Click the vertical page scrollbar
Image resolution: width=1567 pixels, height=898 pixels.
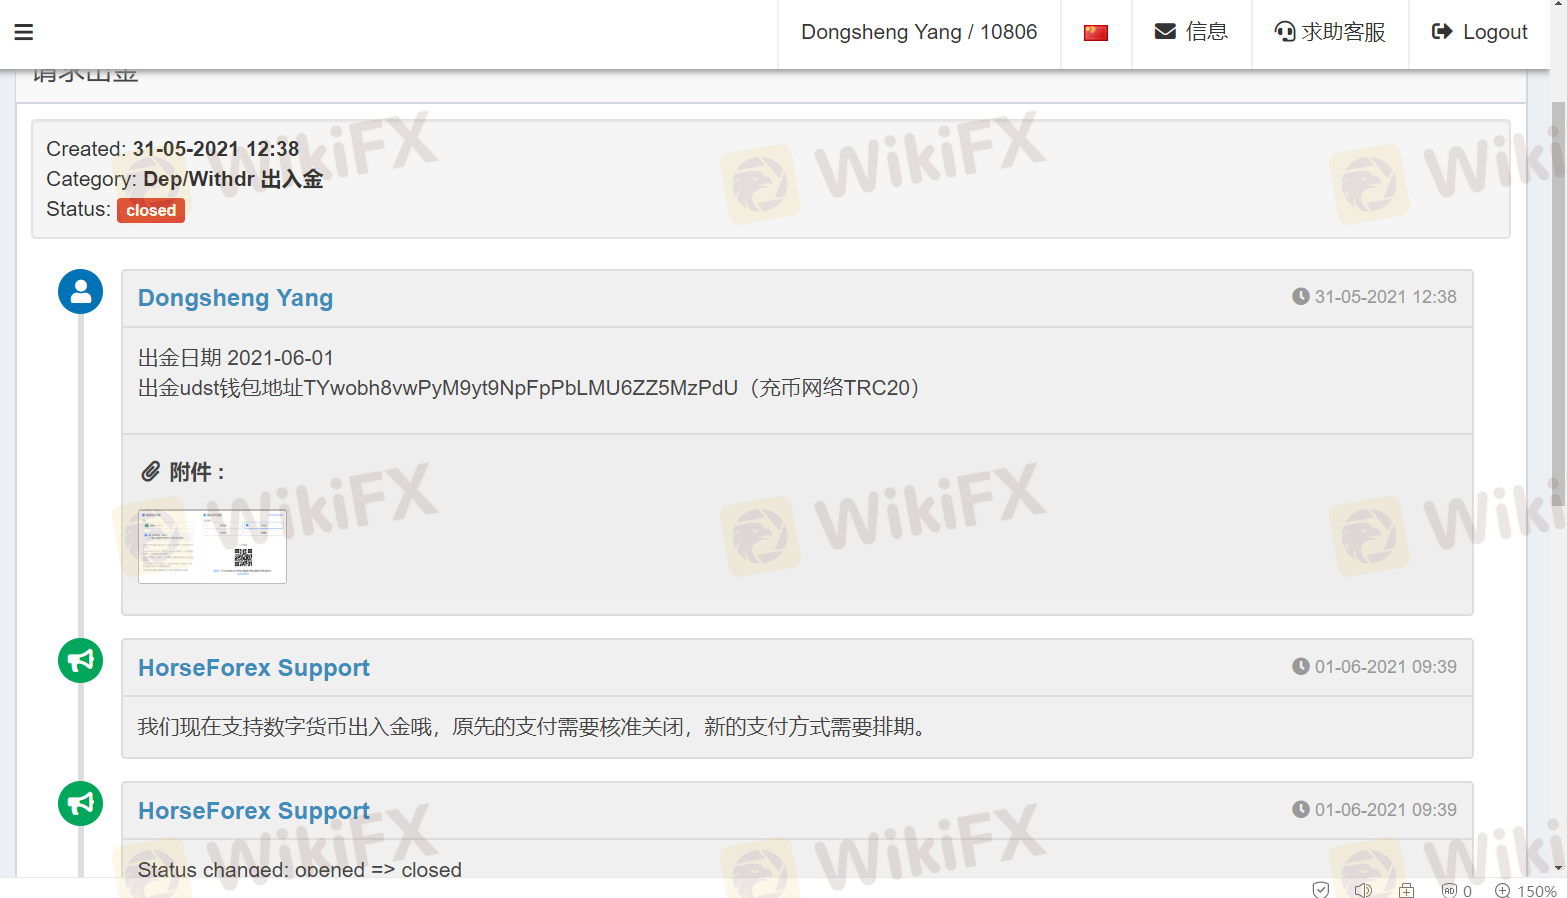[1558, 300]
